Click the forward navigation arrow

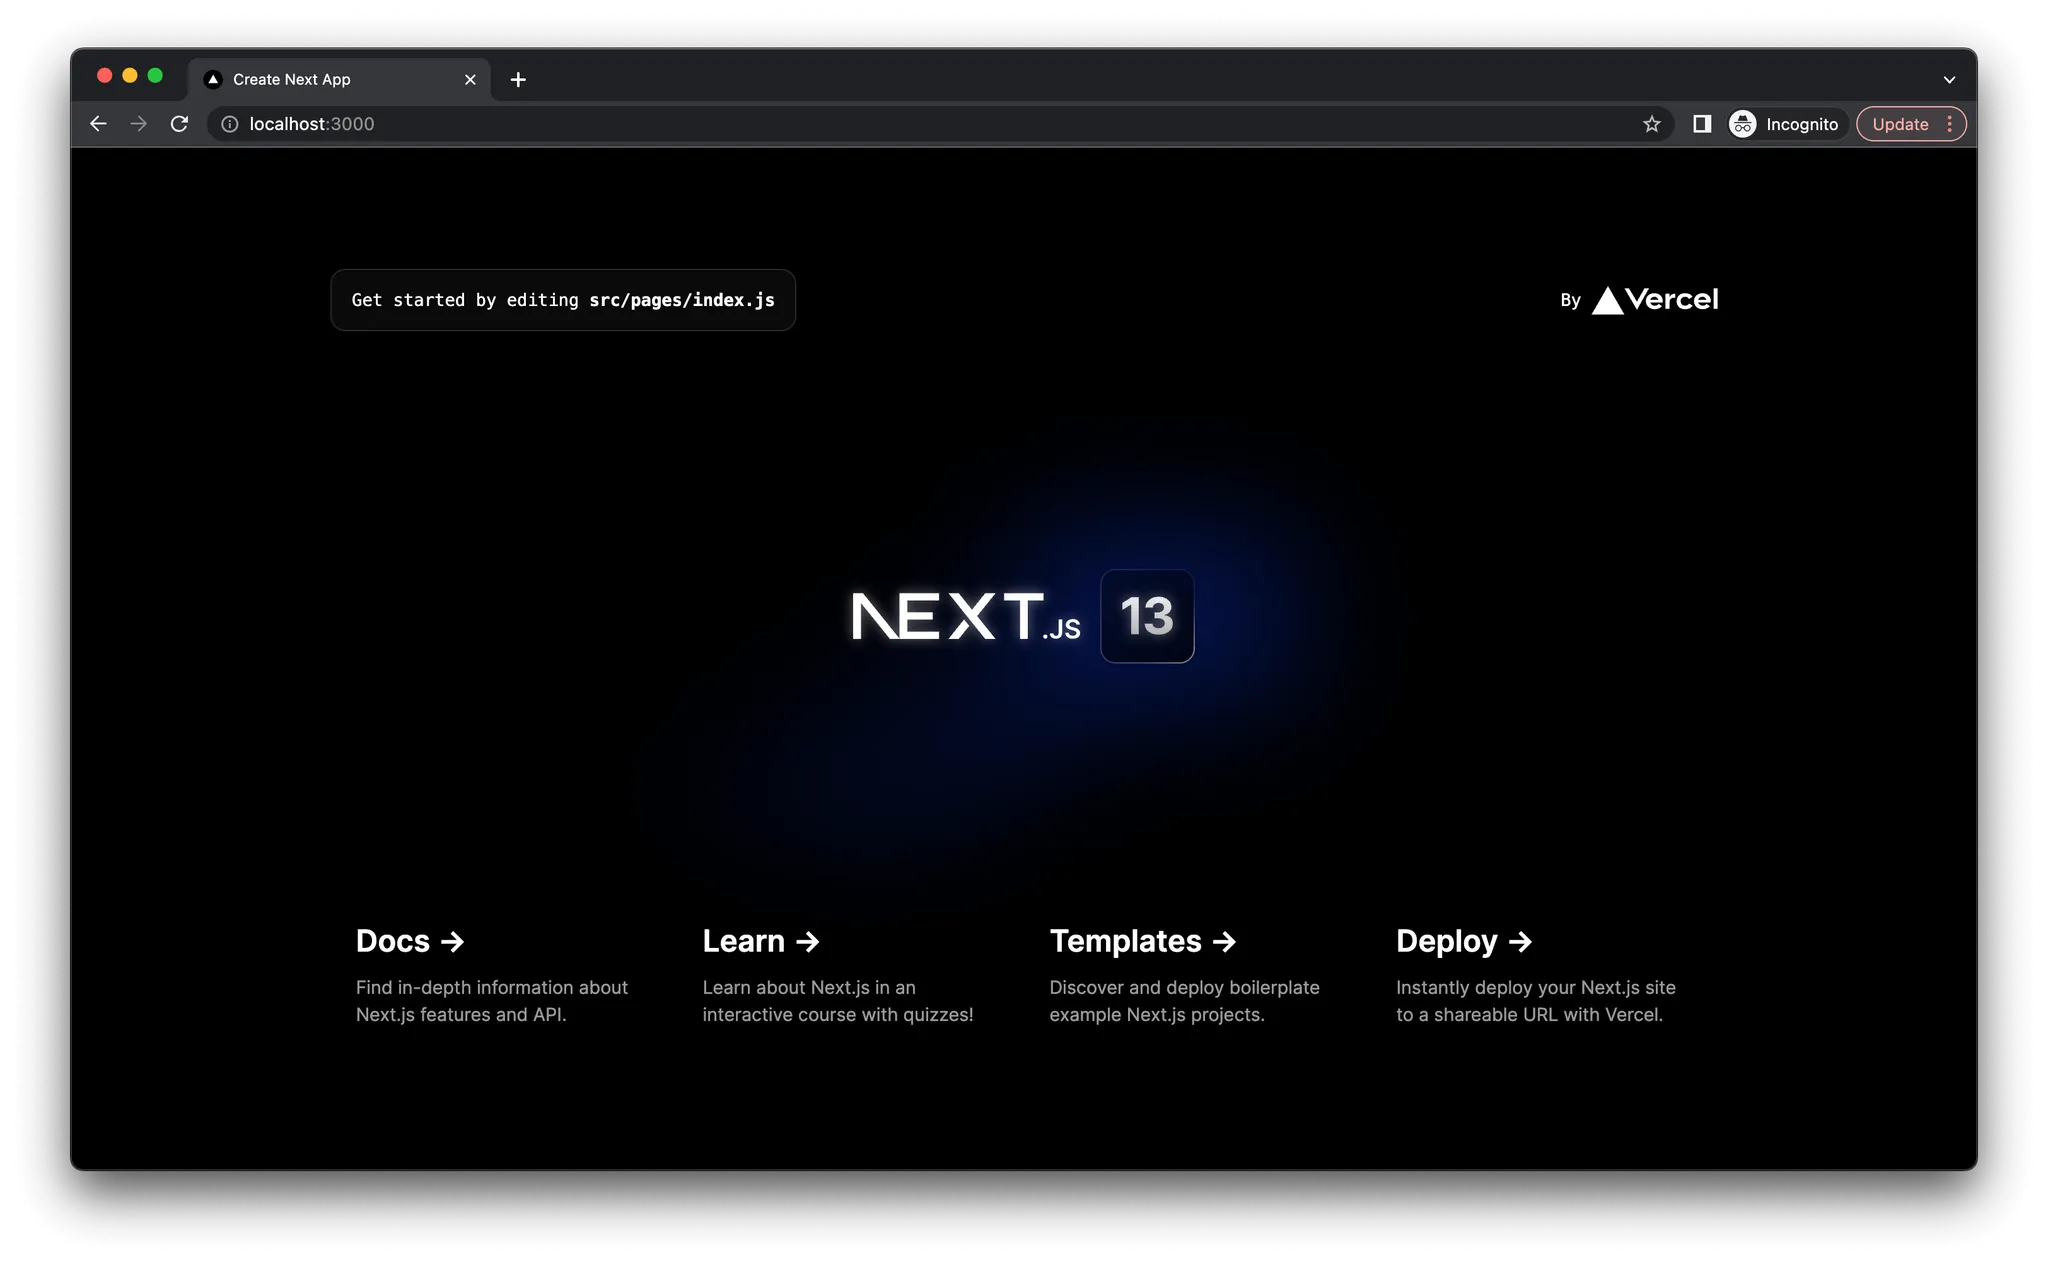click(139, 124)
